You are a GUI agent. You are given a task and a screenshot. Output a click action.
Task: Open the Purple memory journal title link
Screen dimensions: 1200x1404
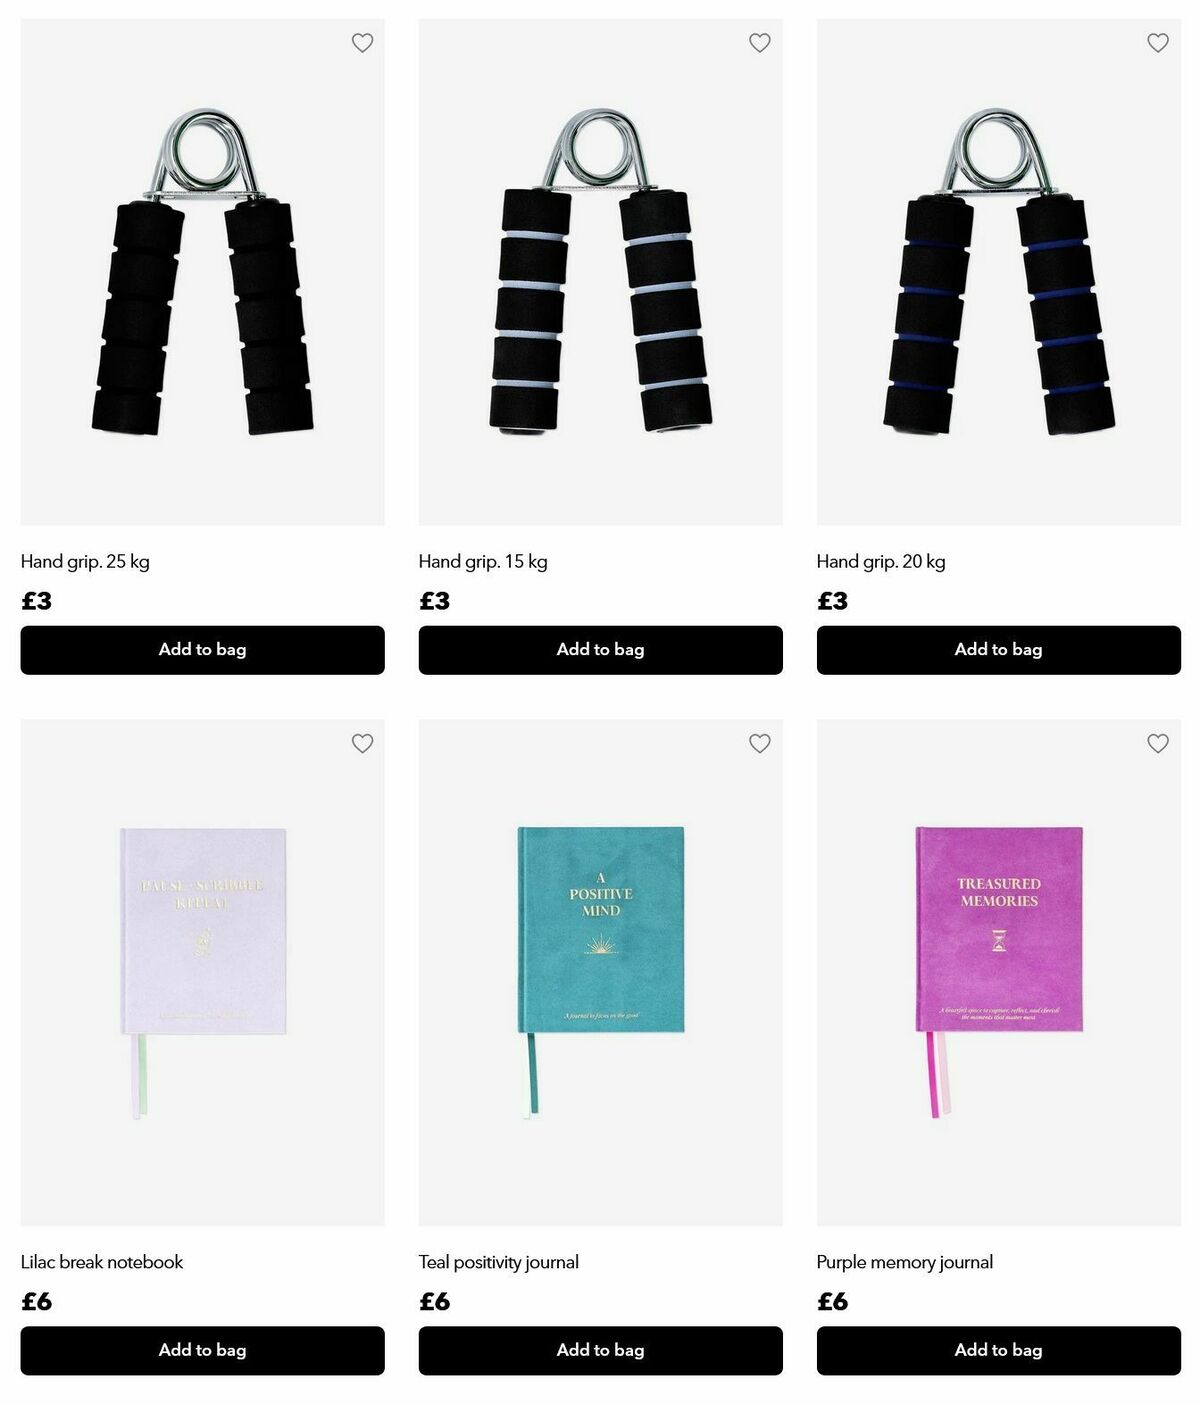[905, 1262]
